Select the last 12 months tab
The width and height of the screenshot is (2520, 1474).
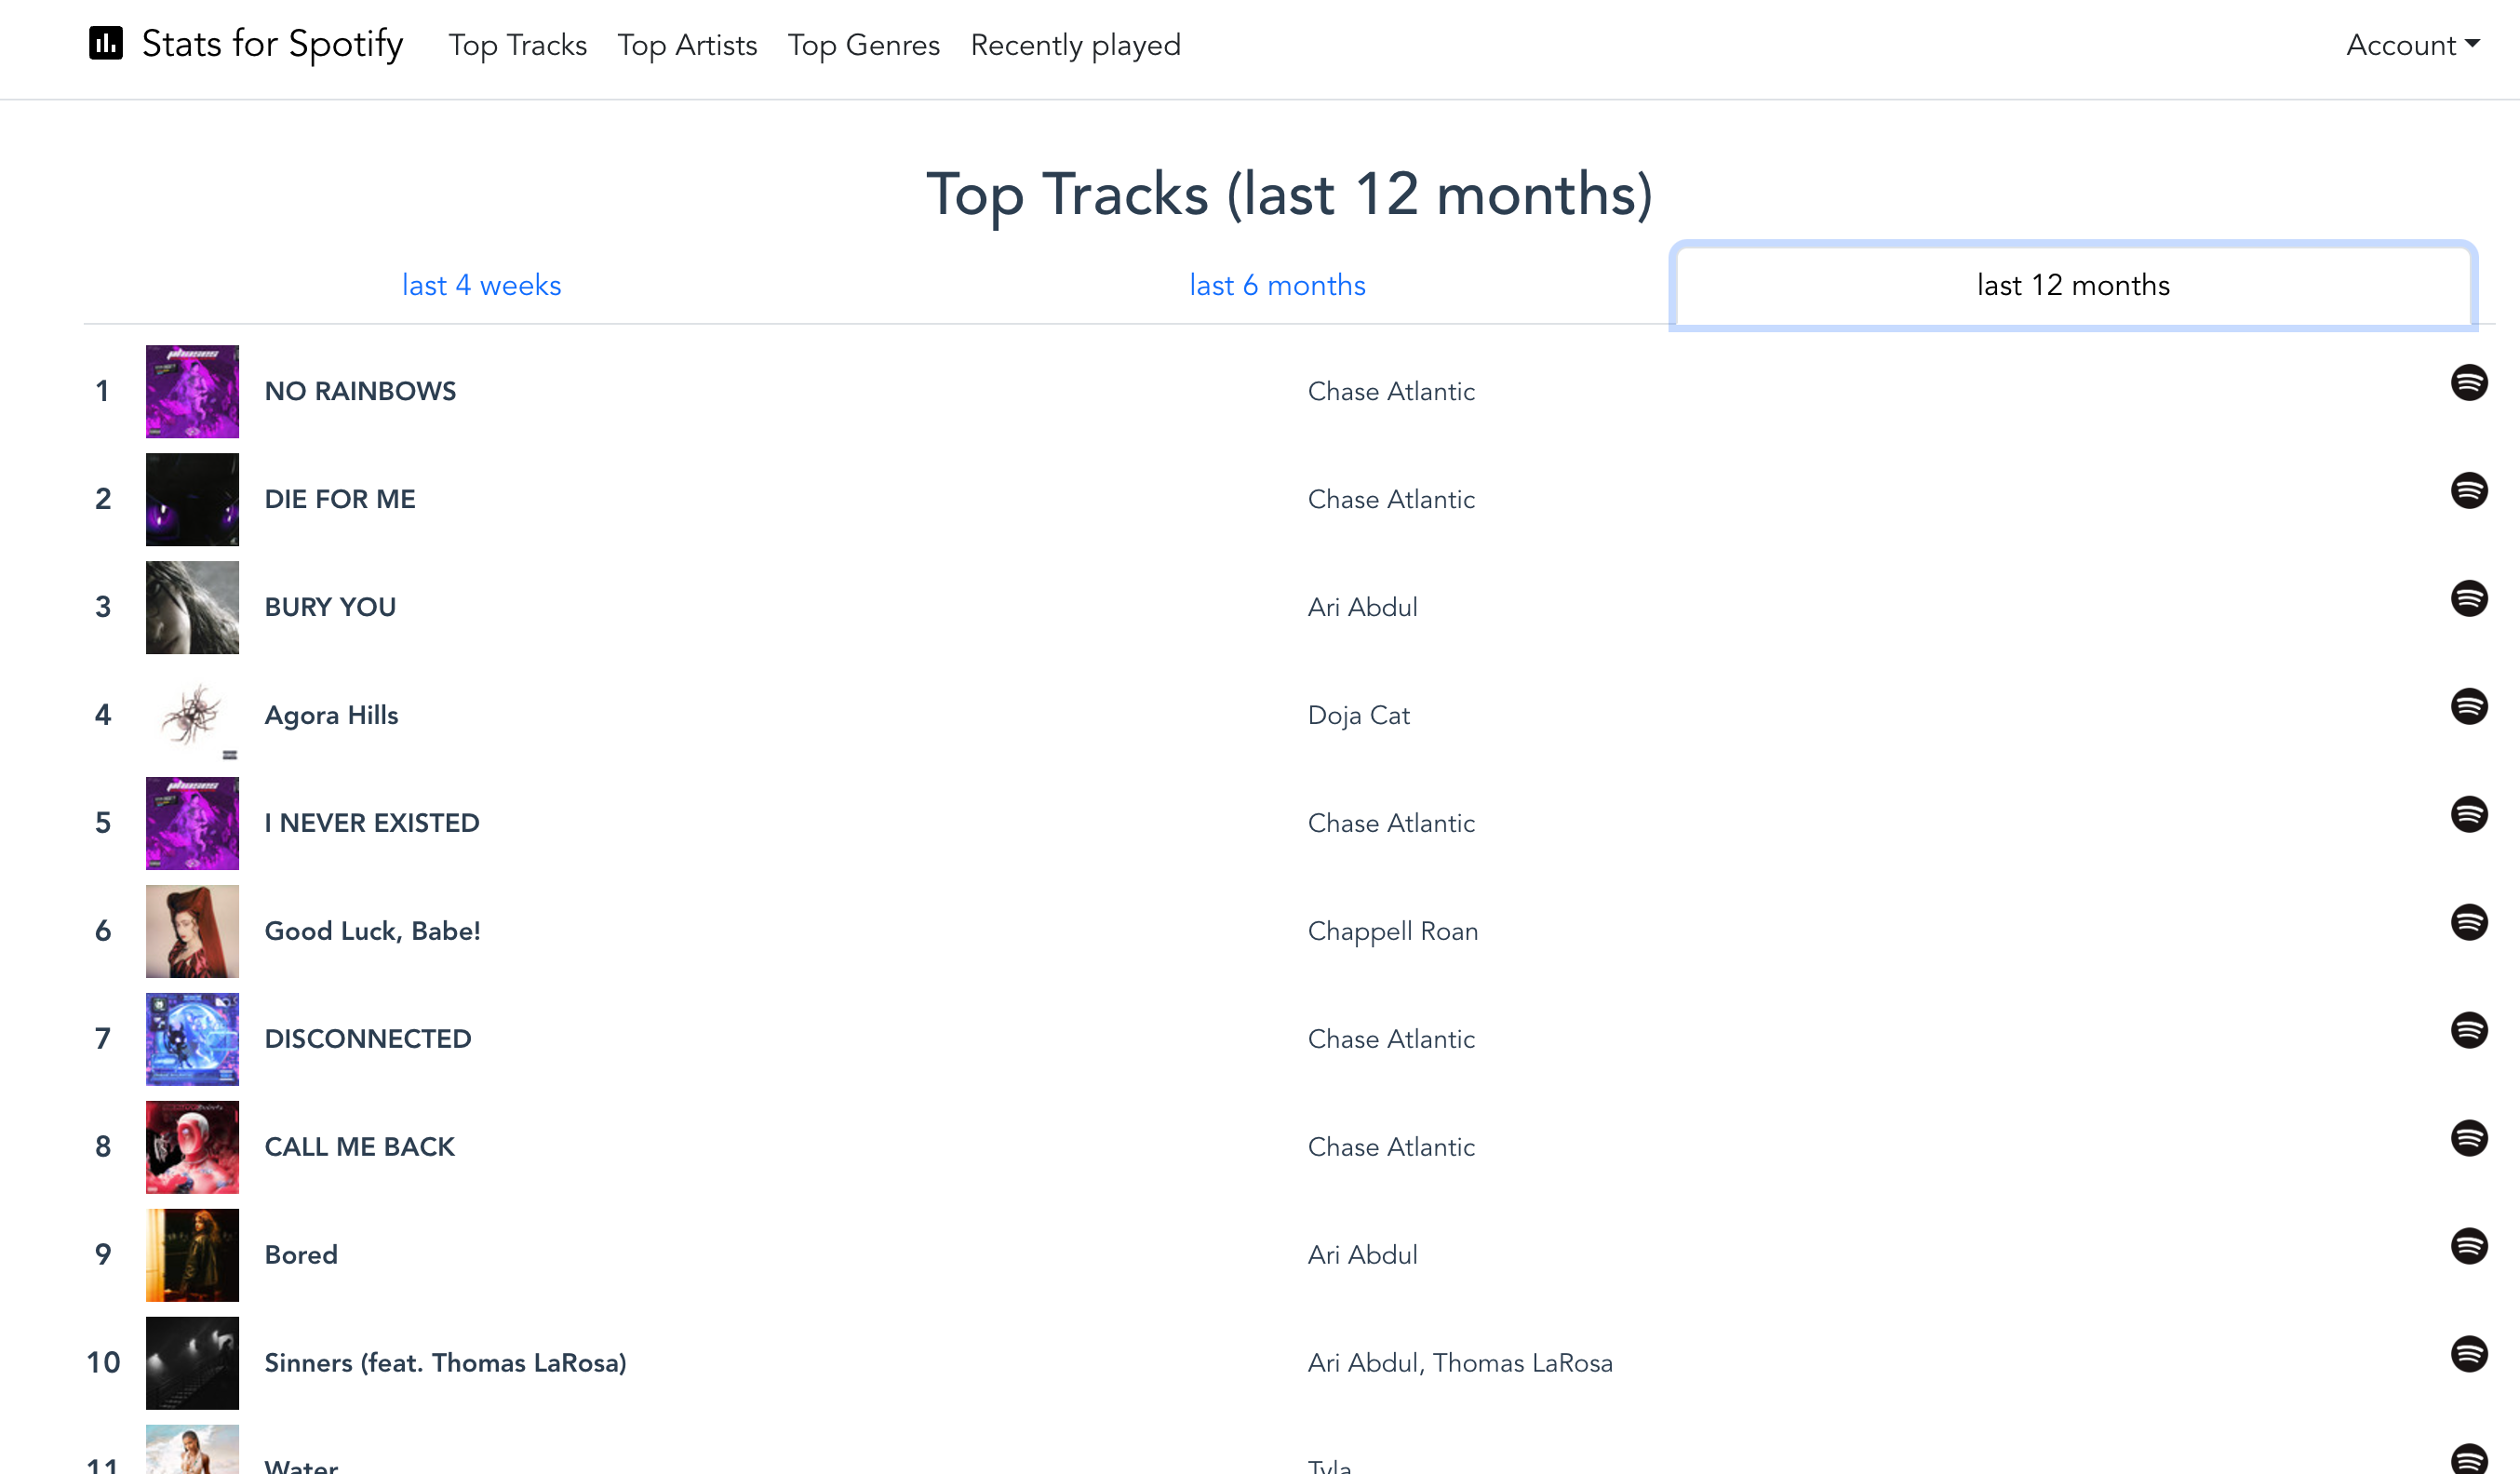(x=2072, y=284)
